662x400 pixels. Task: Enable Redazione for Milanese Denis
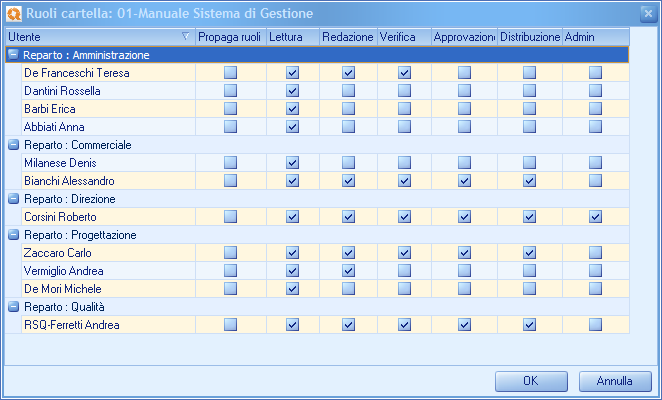coord(348,163)
